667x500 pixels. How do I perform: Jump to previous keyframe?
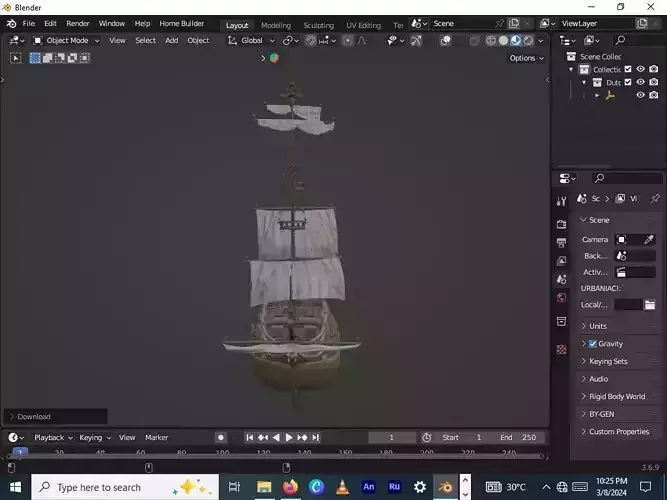(x=263, y=437)
